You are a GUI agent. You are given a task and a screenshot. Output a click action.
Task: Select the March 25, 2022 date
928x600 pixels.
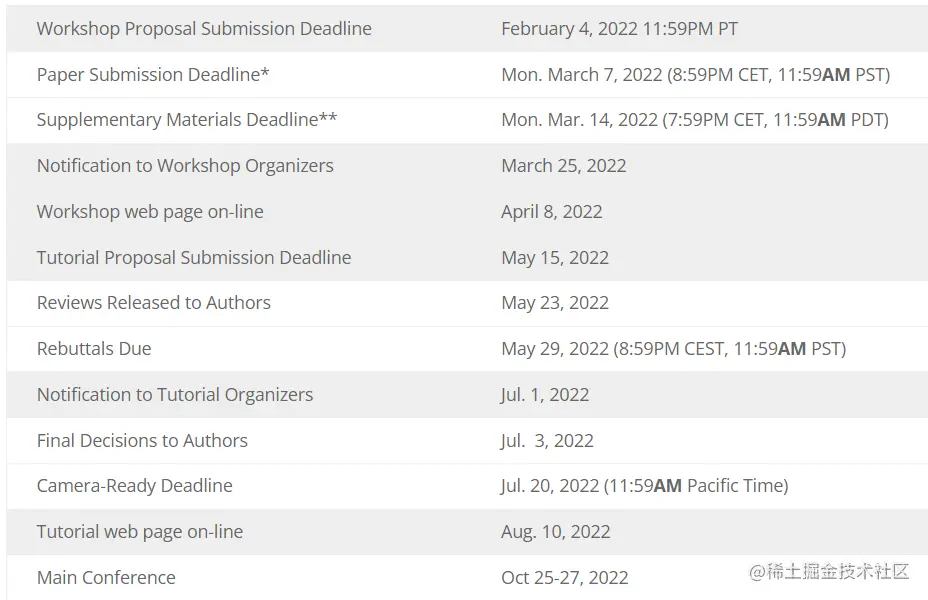coord(564,166)
